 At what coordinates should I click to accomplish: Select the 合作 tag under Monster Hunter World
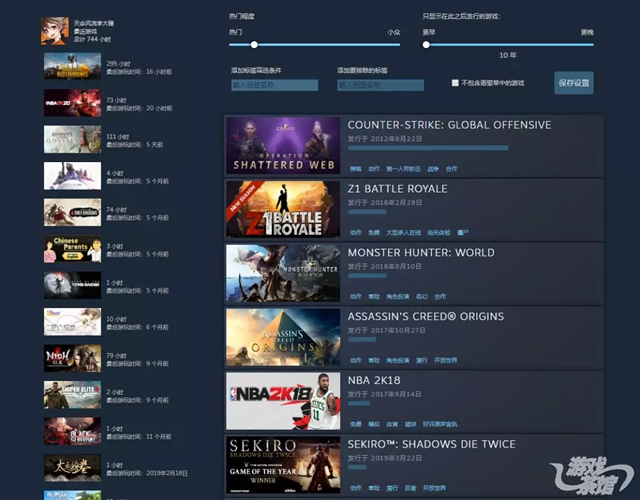(x=440, y=296)
